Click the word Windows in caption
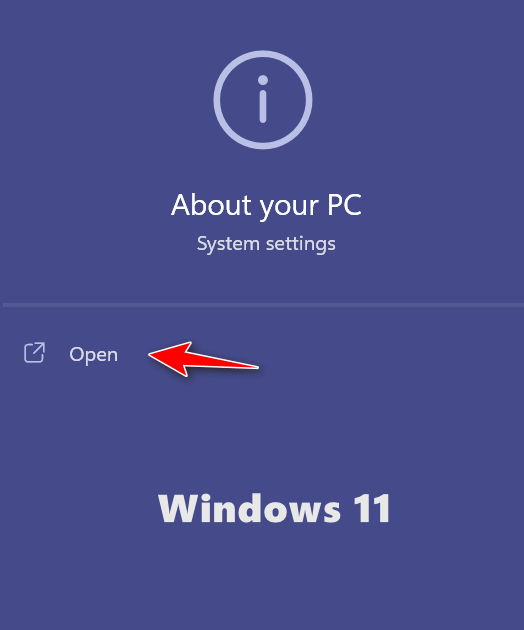Image resolution: width=524 pixels, height=630 pixels. 250,509
